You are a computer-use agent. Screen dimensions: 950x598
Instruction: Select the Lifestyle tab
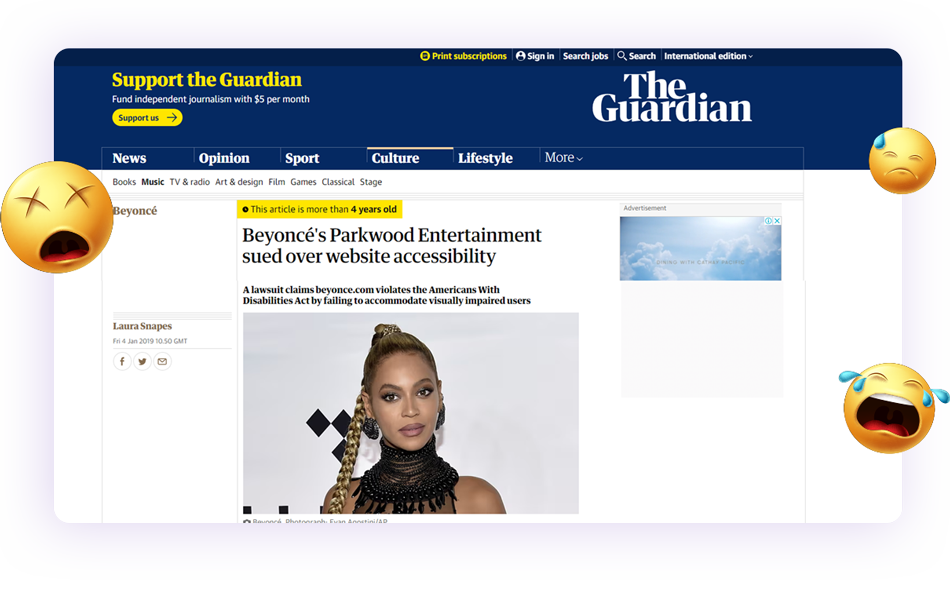tap(485, 158)
